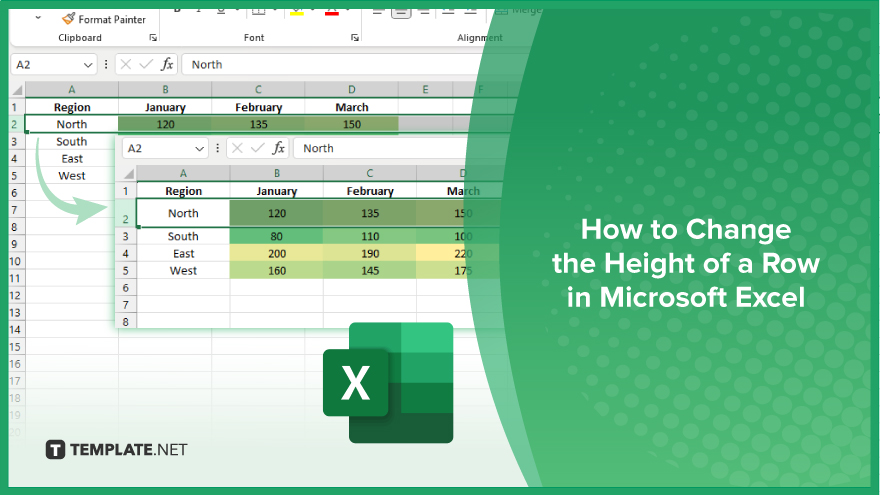Click the fx Insert Function icon in back window
Image resolution: width=880 pixels, height=495 pixels.
click(x=167, y=65)
